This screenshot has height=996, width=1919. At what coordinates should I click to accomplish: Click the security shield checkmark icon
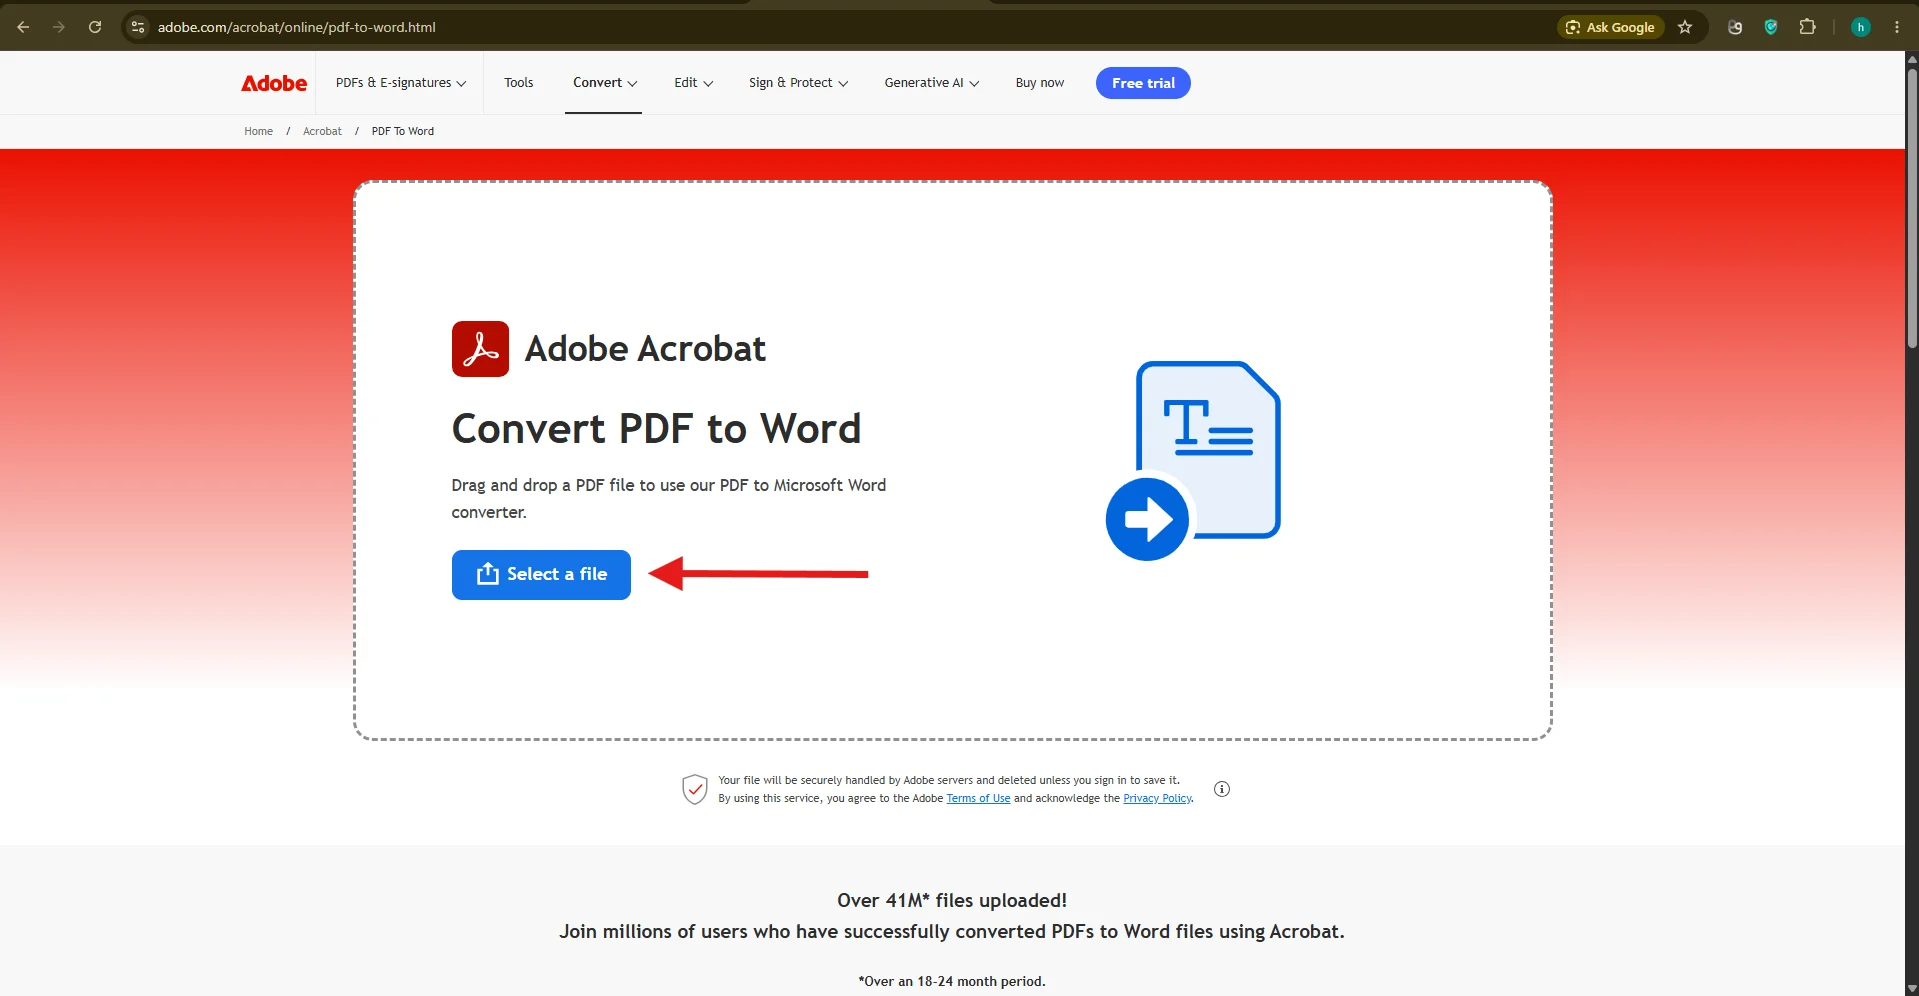pyautogui.click(x=695, y=789)
